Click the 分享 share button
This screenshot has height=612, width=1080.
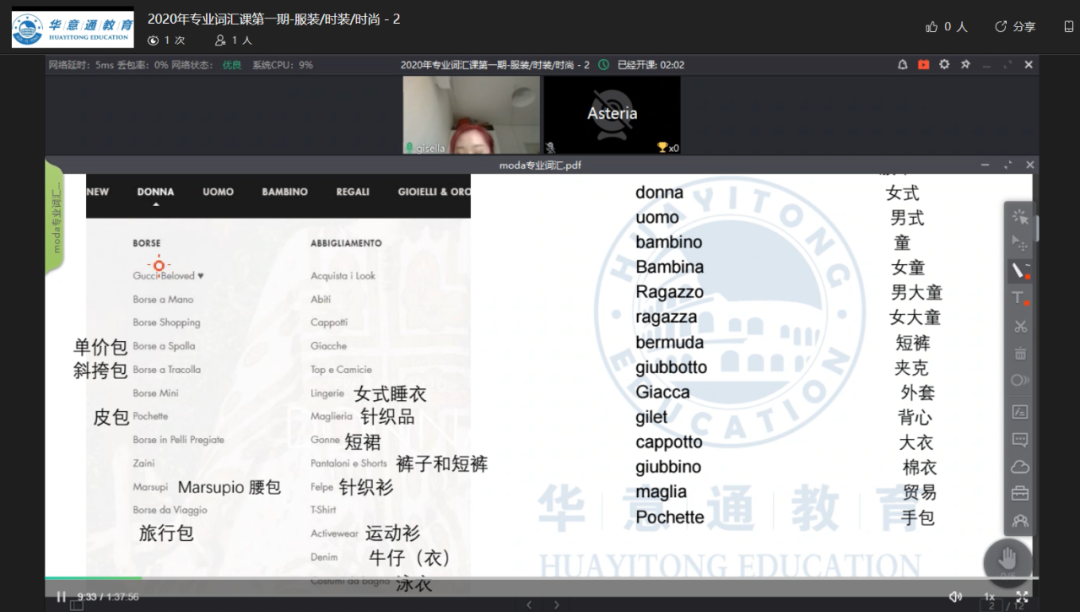pos(1015,26)
